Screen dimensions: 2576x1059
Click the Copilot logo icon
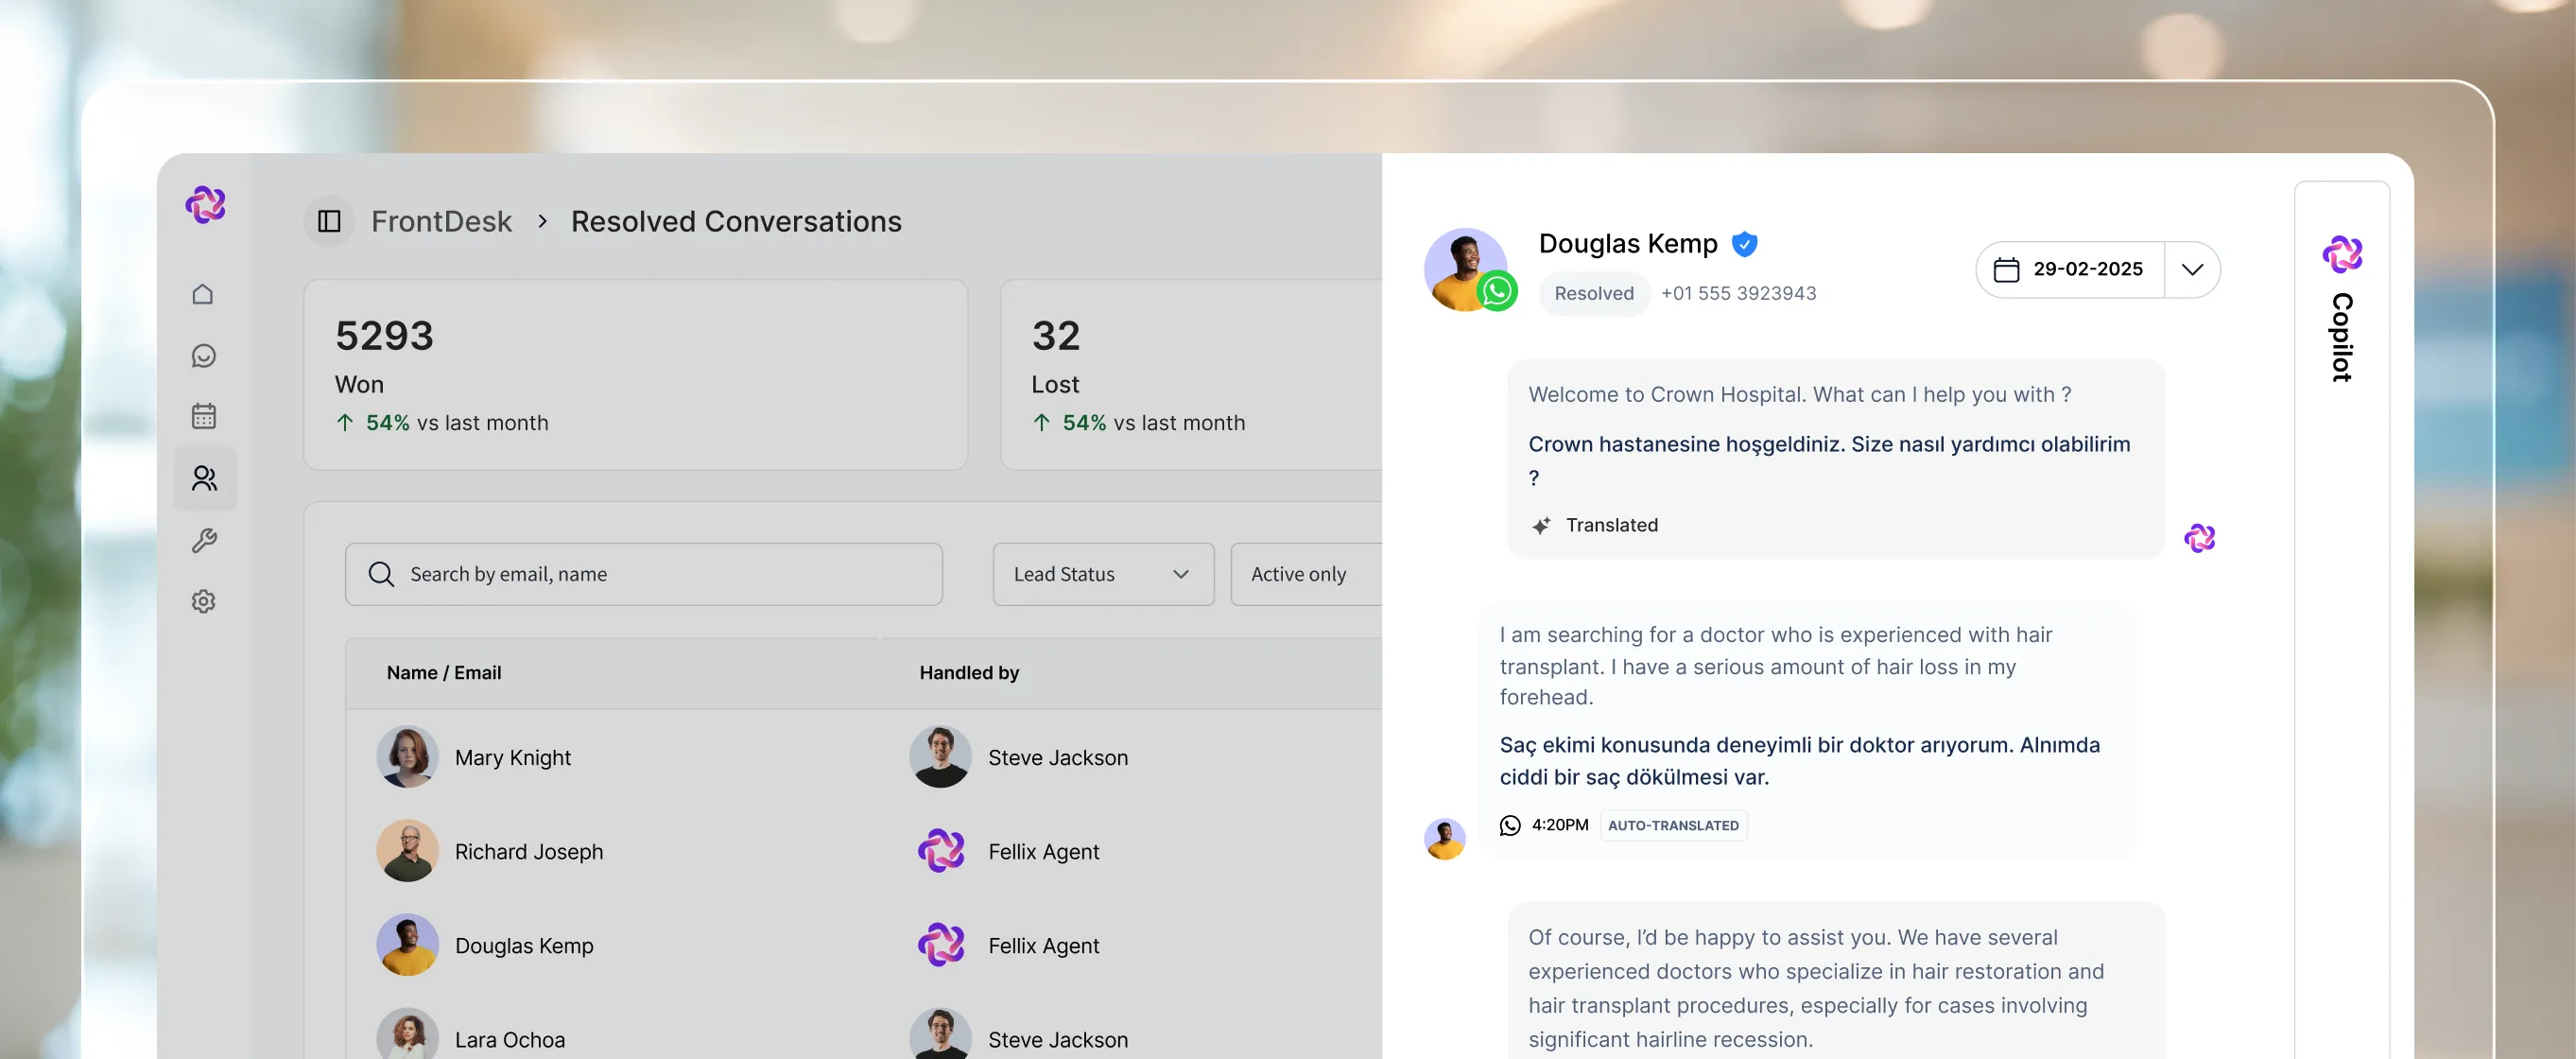click(x=2342, y=254)
